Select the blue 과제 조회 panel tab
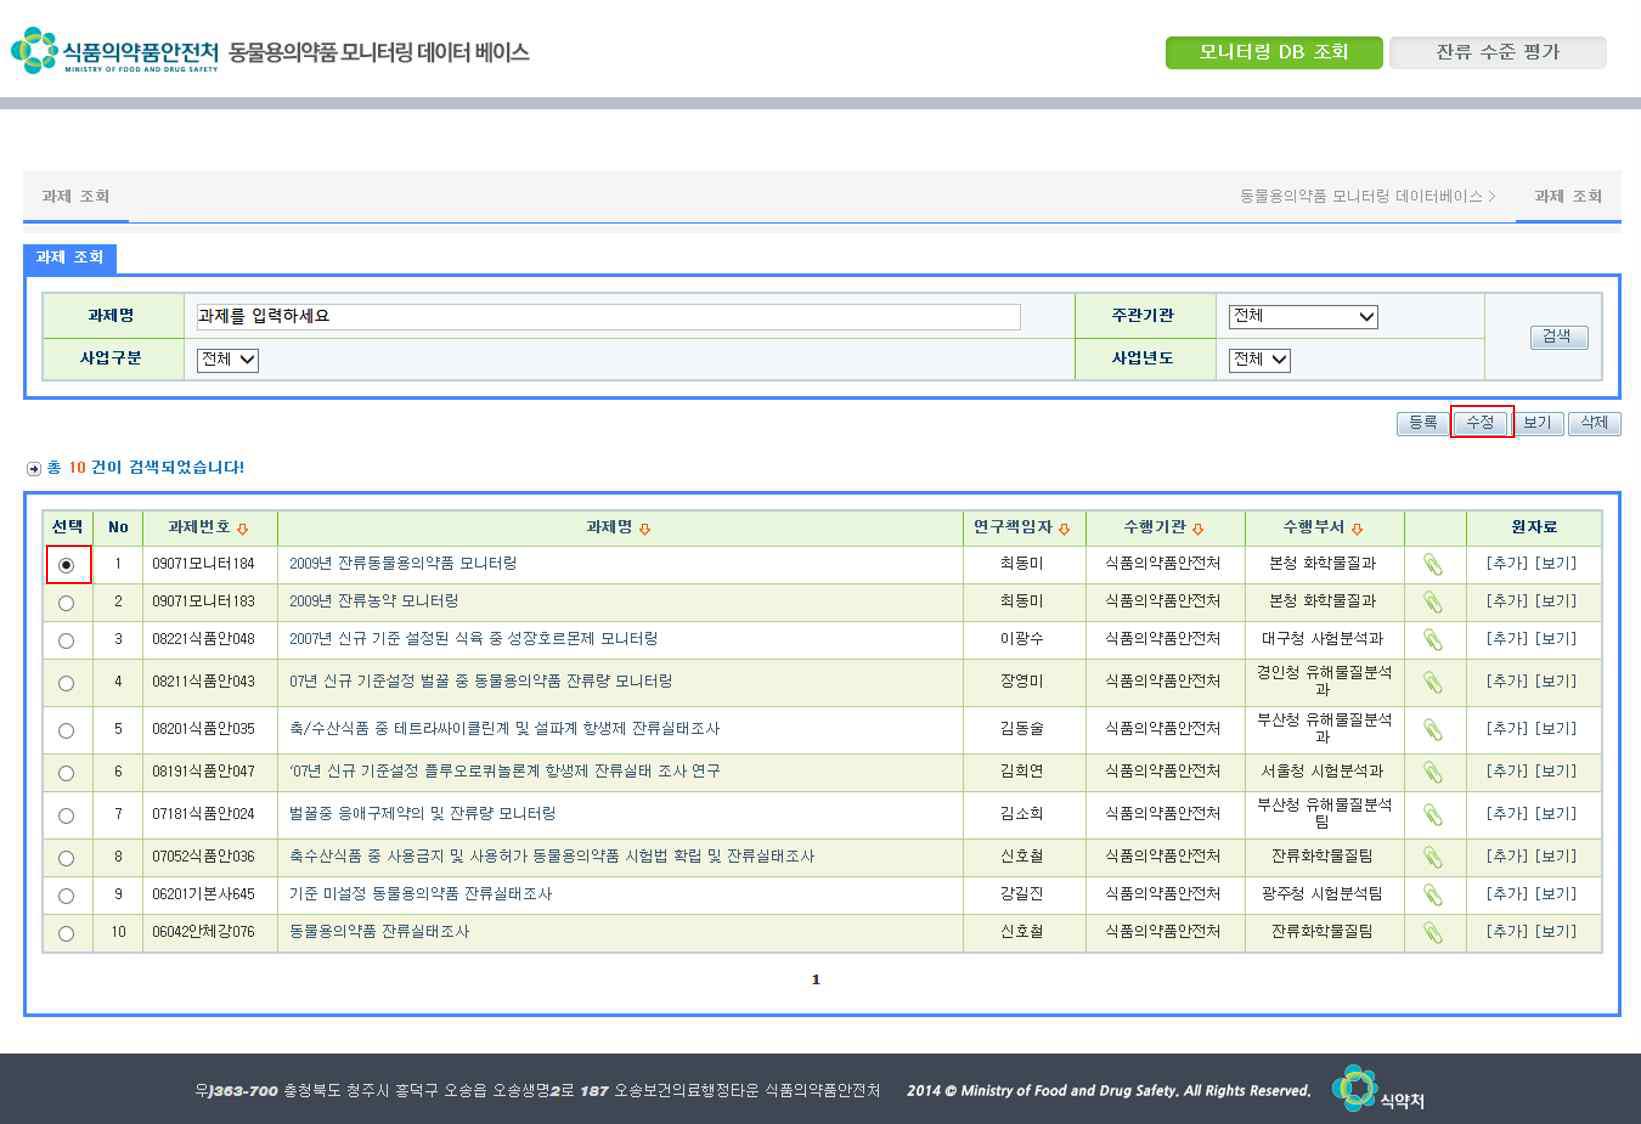This screenshot has width=1641, height=1124. pos(70,258)
